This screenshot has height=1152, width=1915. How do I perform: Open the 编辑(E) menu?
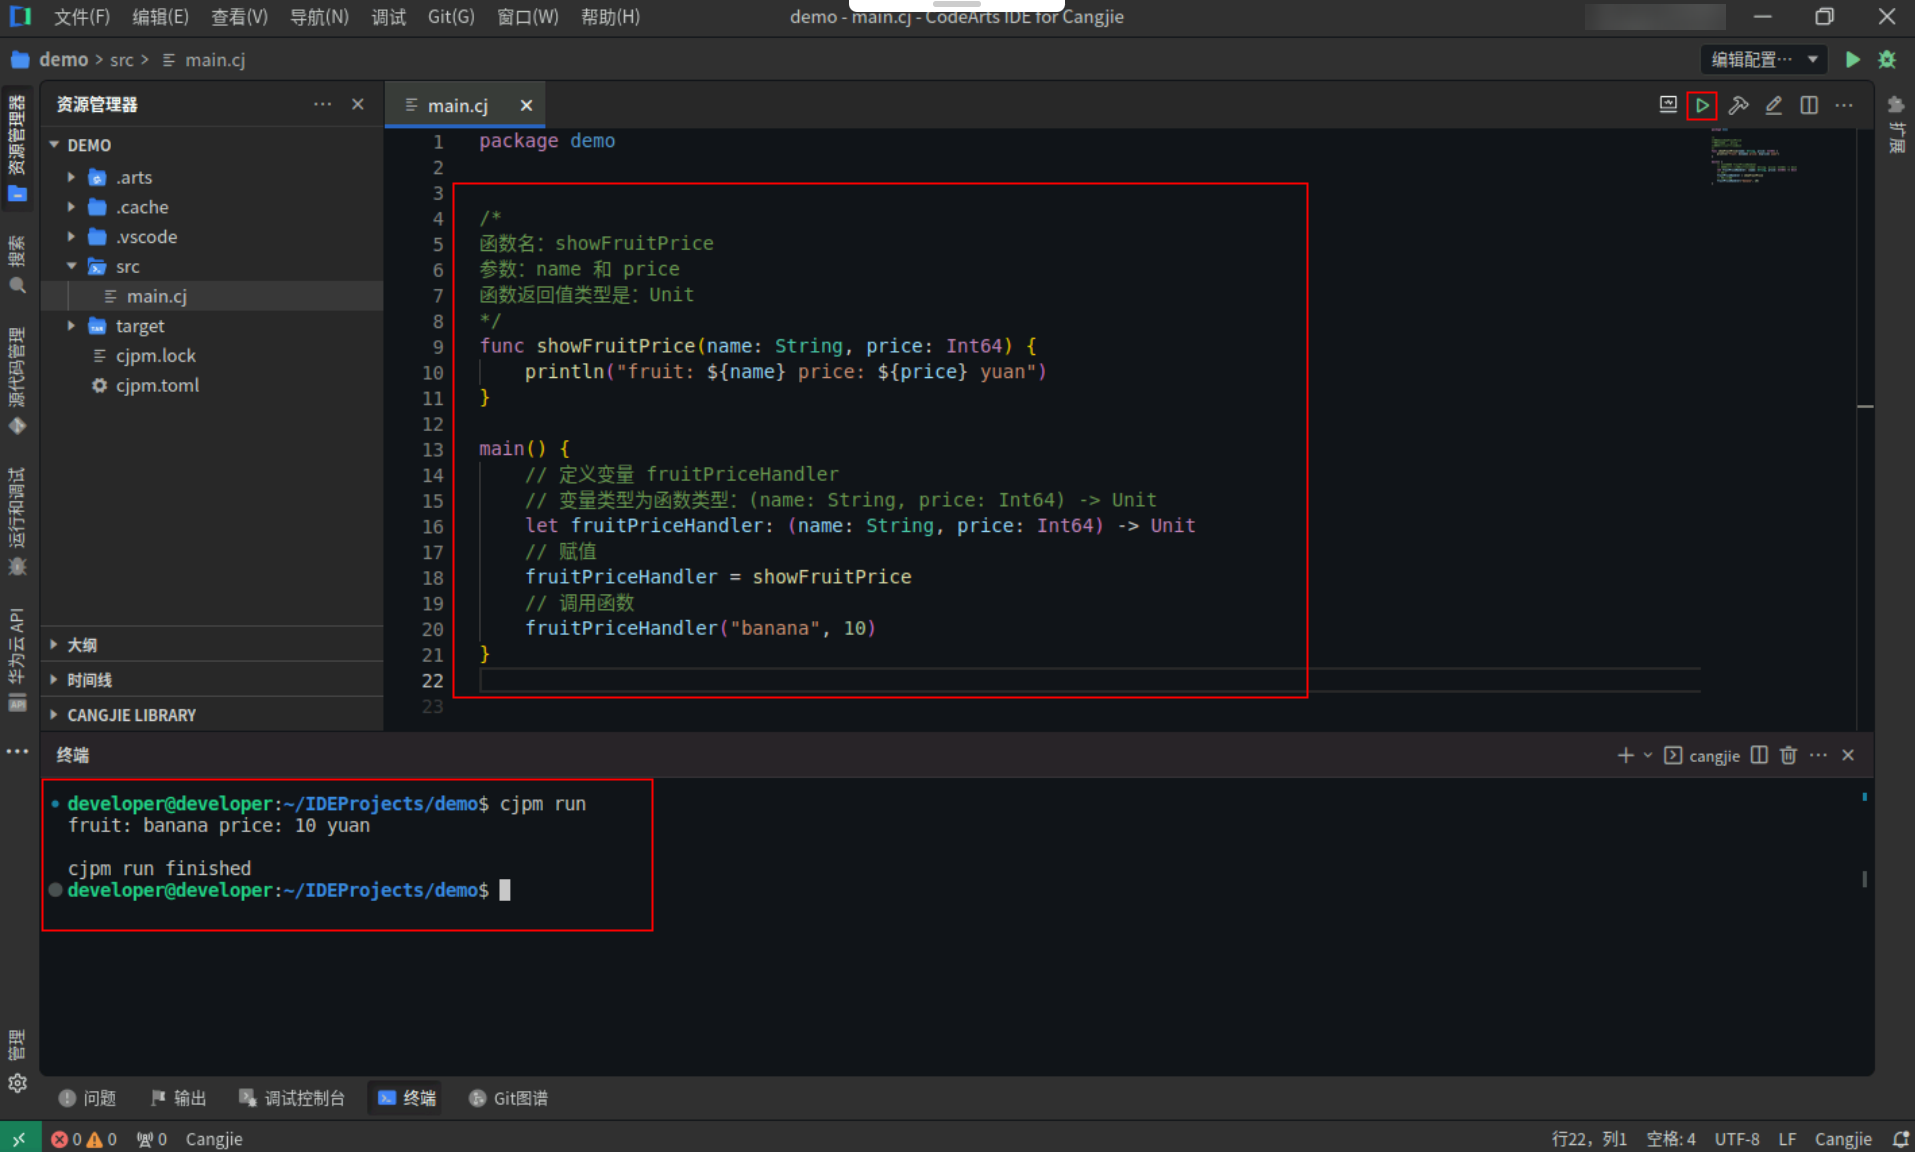click(x=160, y=17)
